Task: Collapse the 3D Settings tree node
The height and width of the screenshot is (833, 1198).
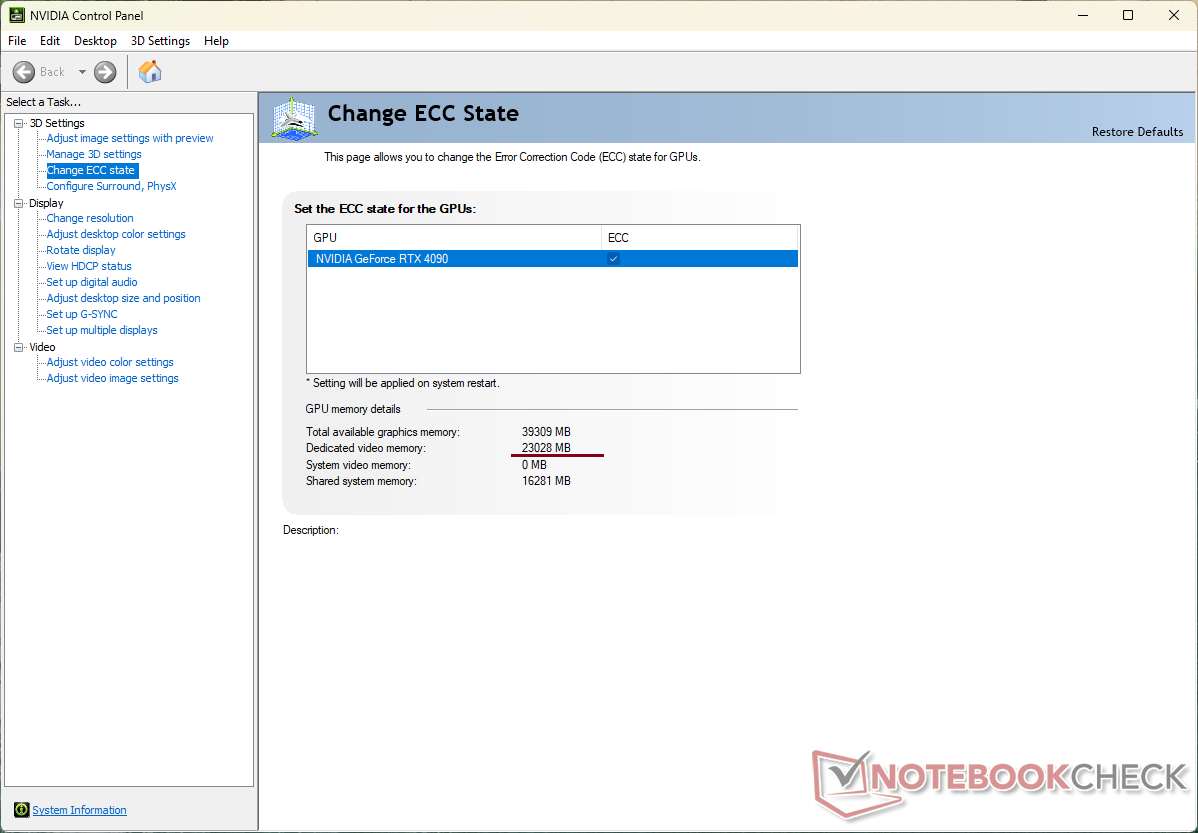Action: click(19, 123)
